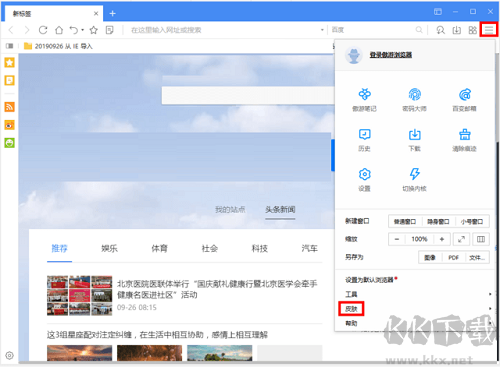
Task: Expand the address bar history dropdown arrow
Action: point(322,30)
